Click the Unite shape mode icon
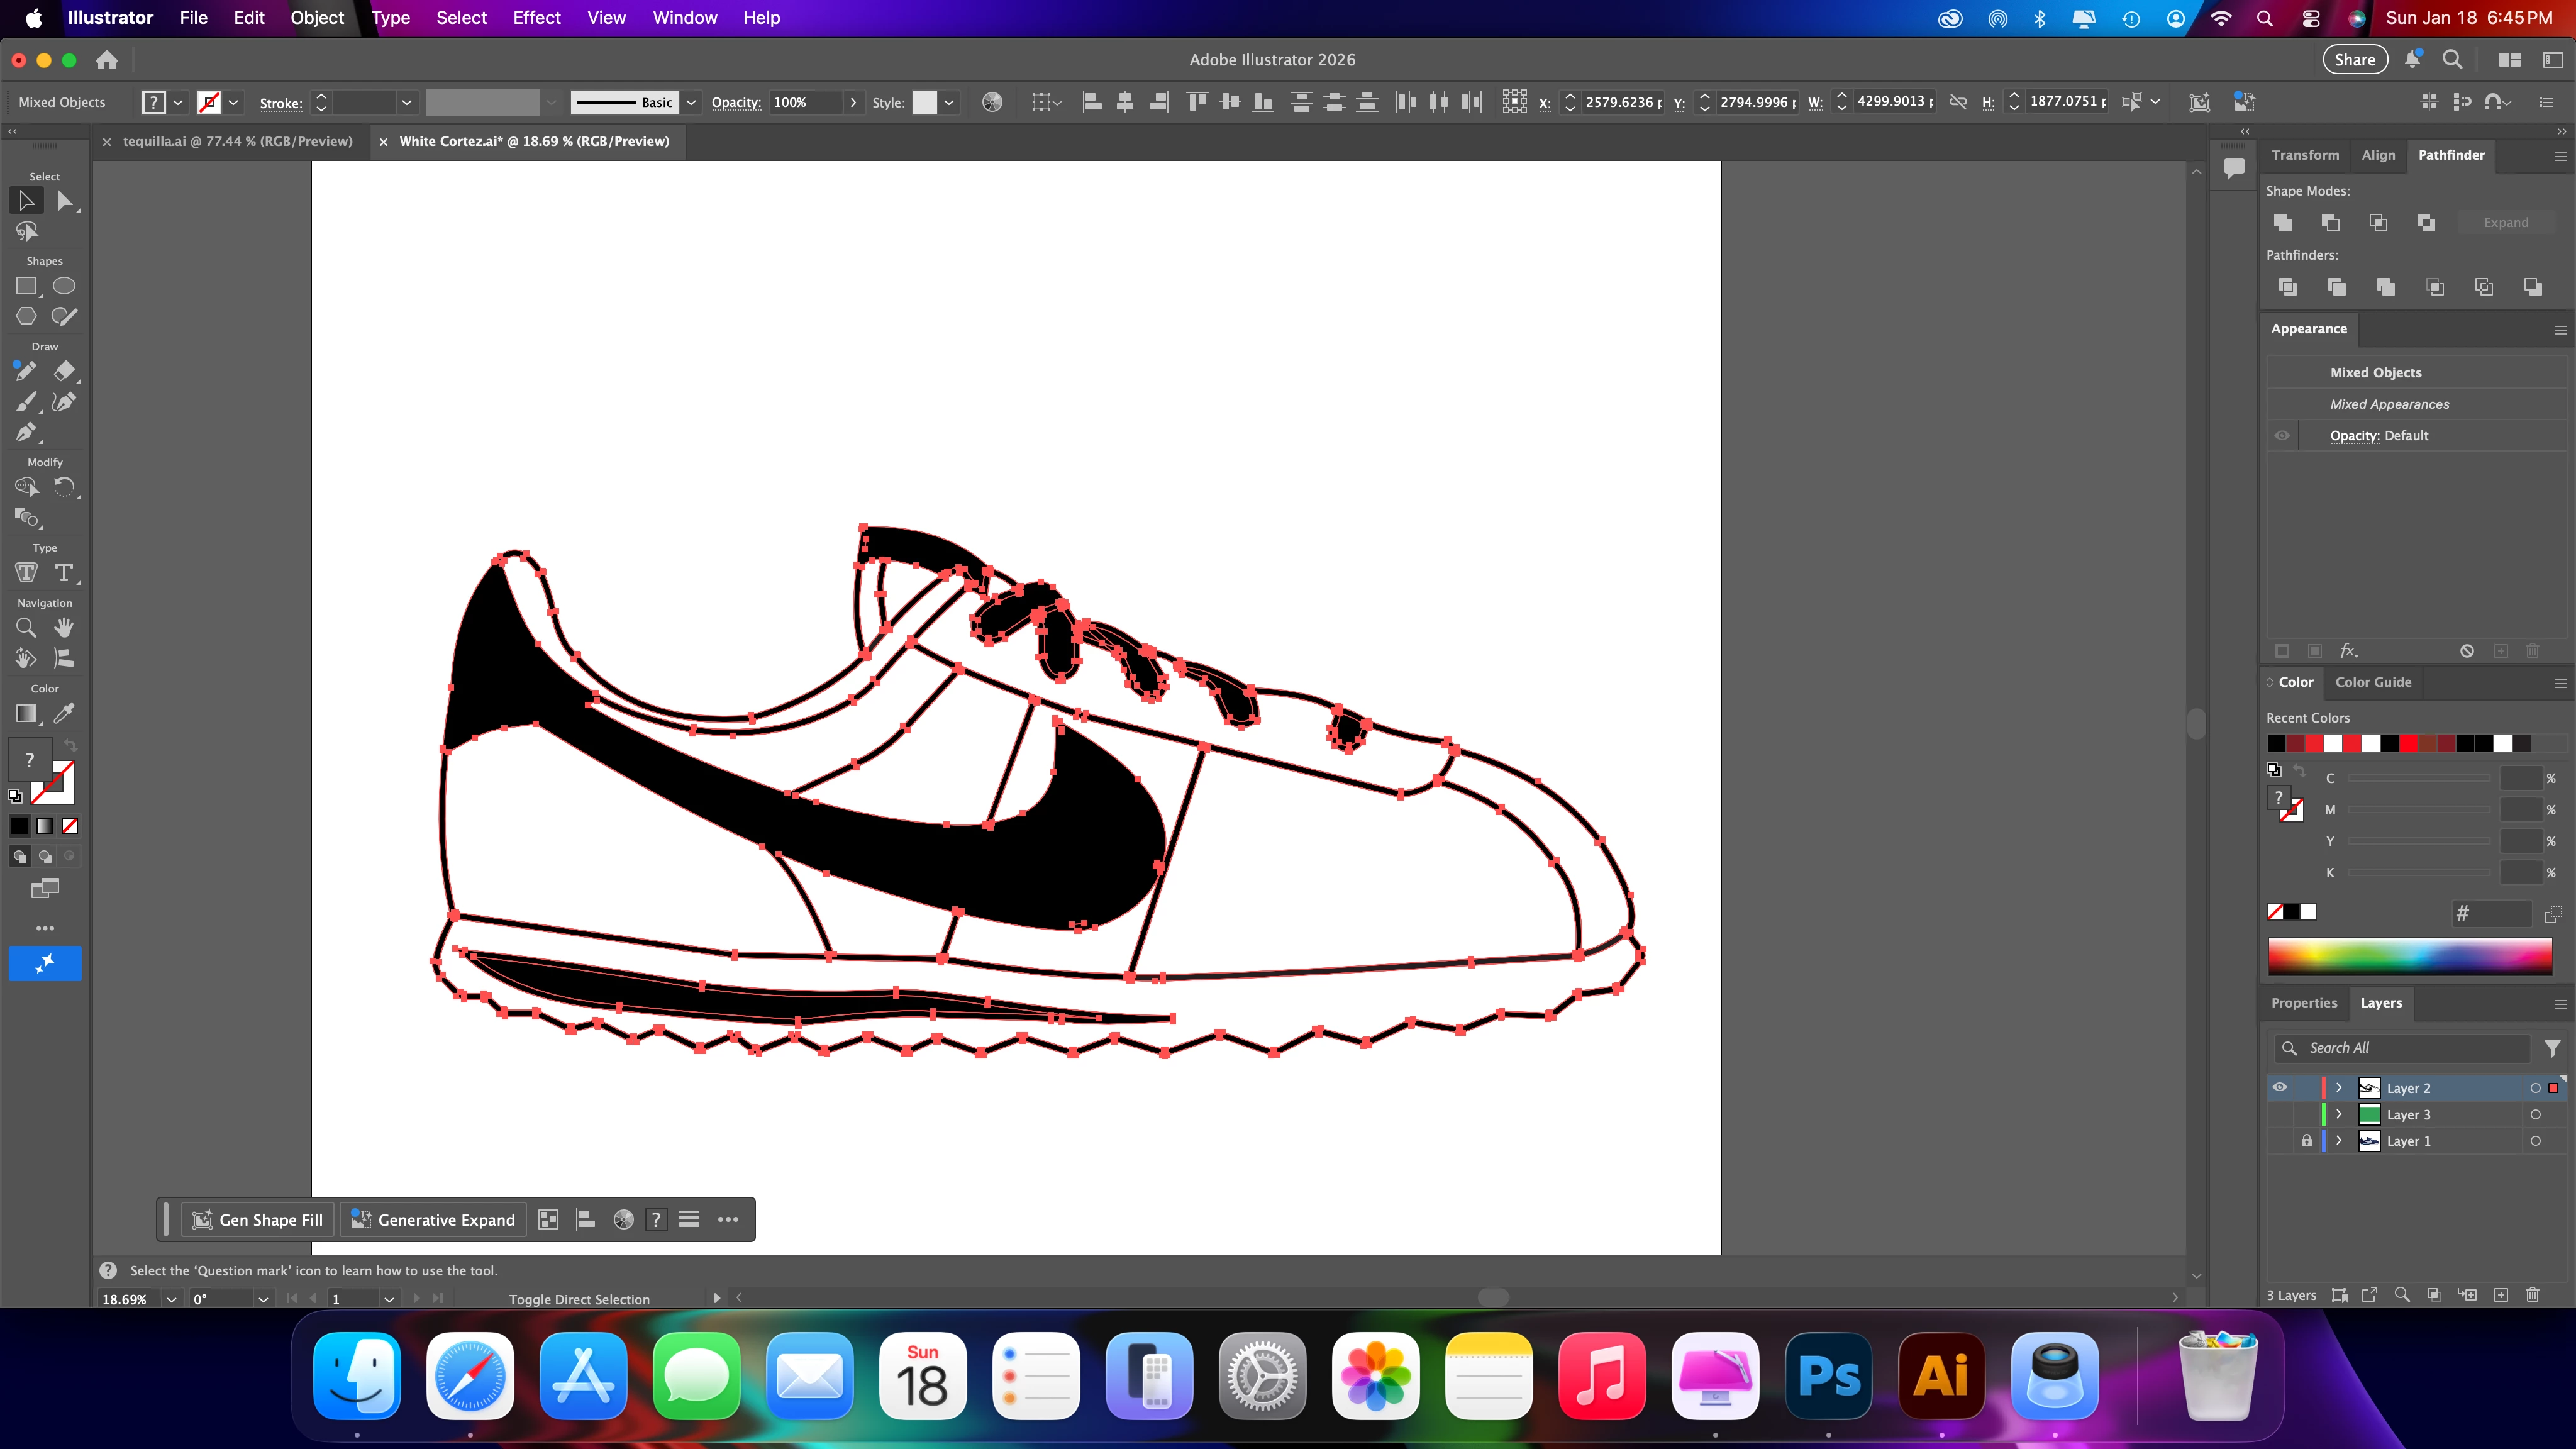This screenshot has height=1449, width=2576. pyautogui.click(x=2282, y=222)
